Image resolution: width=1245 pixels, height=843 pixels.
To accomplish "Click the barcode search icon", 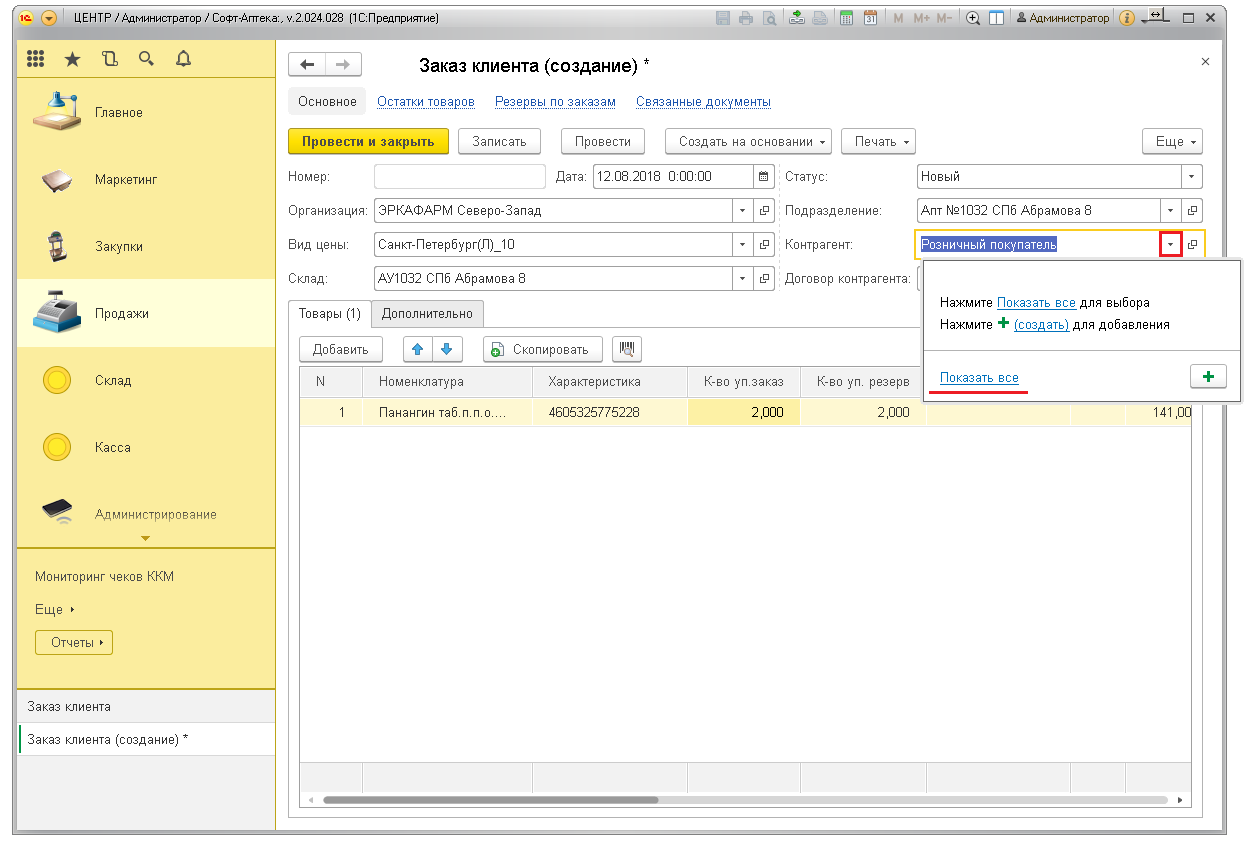I will [x=627, y=349].
